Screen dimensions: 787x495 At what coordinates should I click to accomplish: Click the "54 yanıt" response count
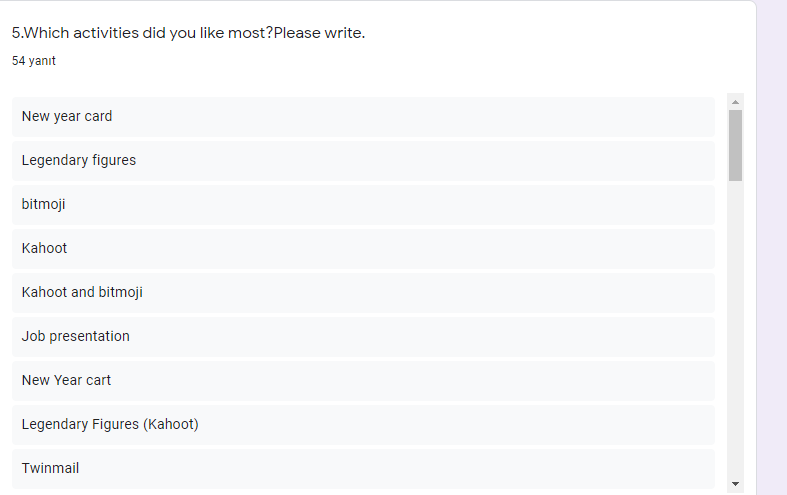[x=34, y=61]
